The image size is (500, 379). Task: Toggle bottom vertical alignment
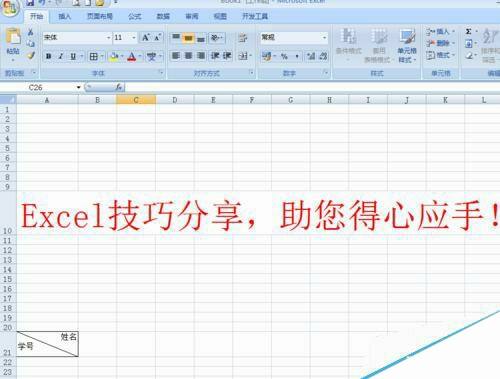(201, 38)
